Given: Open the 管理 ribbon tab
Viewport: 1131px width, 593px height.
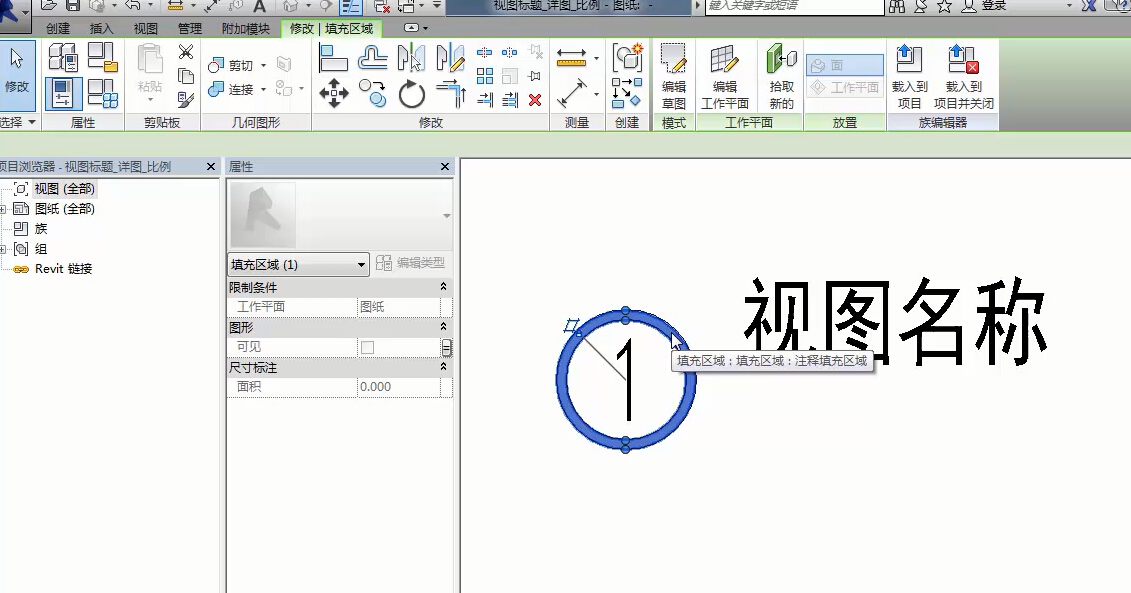Looking at the screenshot, I should pos(189,29).
